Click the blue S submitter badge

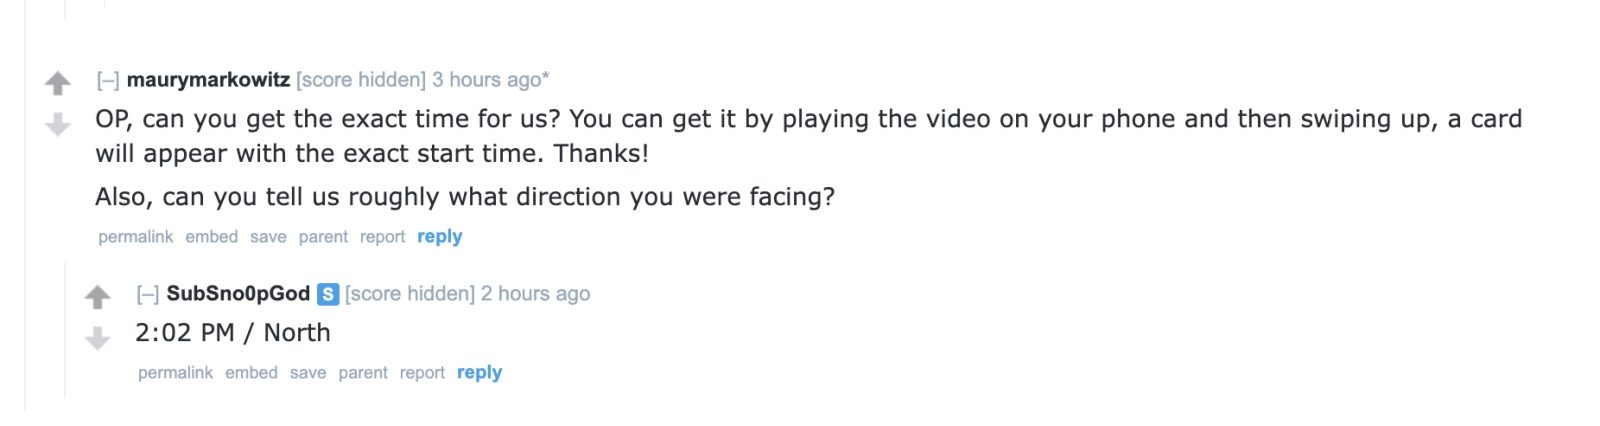coord(328,294)
